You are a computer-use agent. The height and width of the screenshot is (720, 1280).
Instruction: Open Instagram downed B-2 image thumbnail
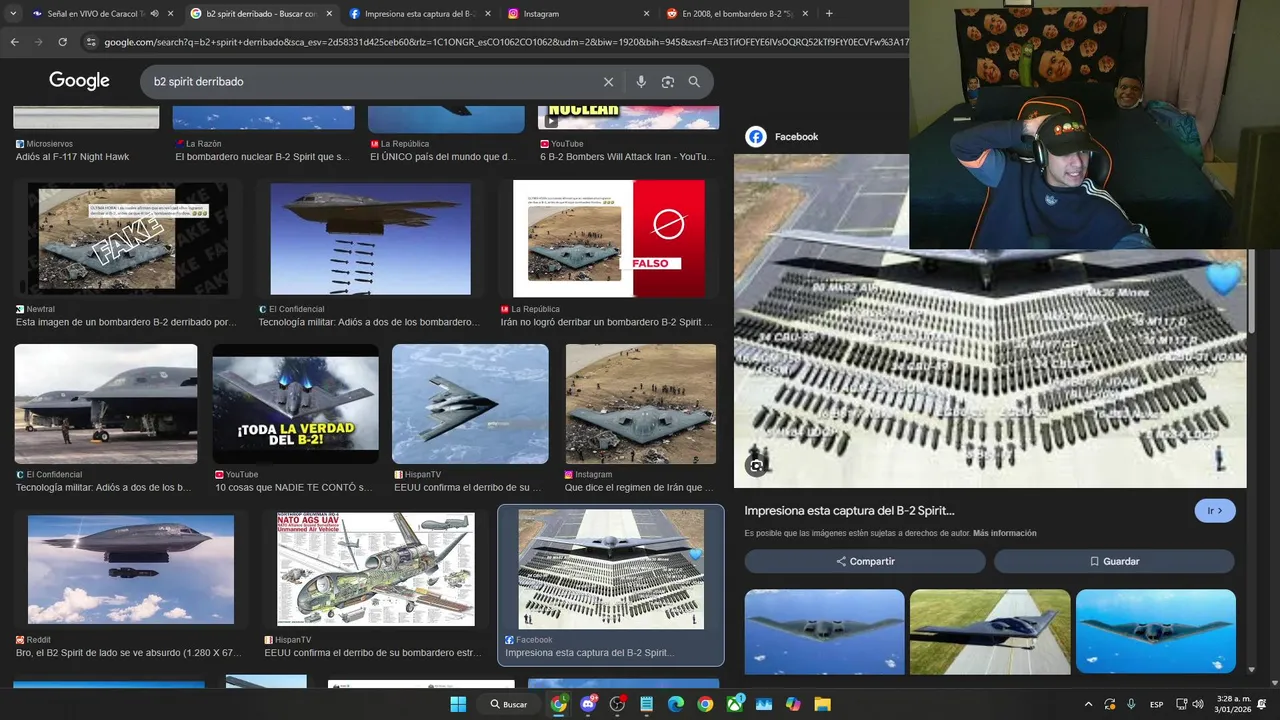tap(641, 404)
